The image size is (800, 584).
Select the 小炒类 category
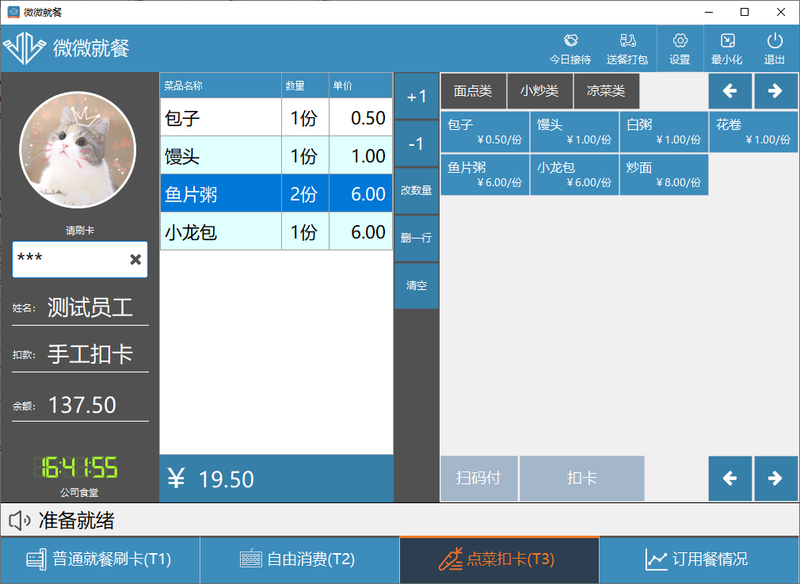pos(540,91)
